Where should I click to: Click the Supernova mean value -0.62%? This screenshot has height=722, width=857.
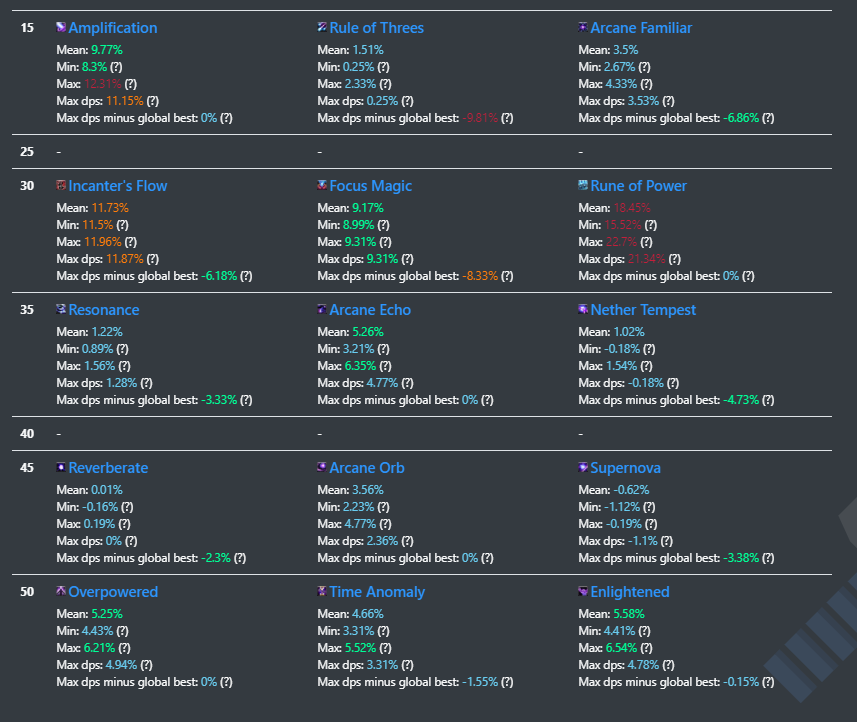pos(631,490)
